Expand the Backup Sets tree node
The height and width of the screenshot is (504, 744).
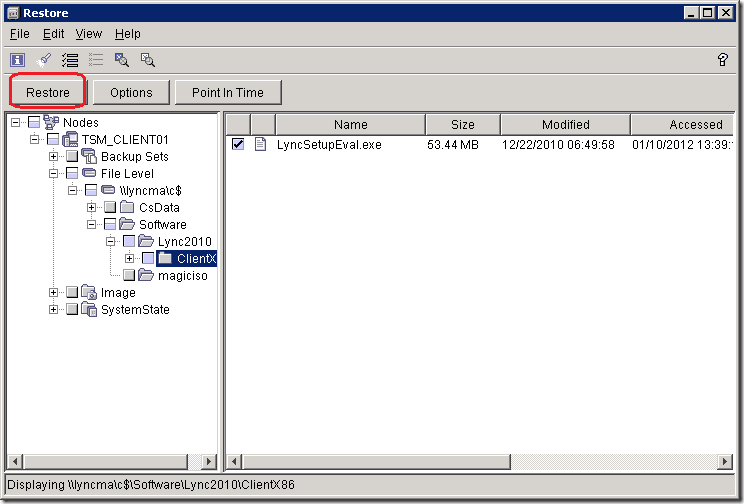(x=54, y=157)
